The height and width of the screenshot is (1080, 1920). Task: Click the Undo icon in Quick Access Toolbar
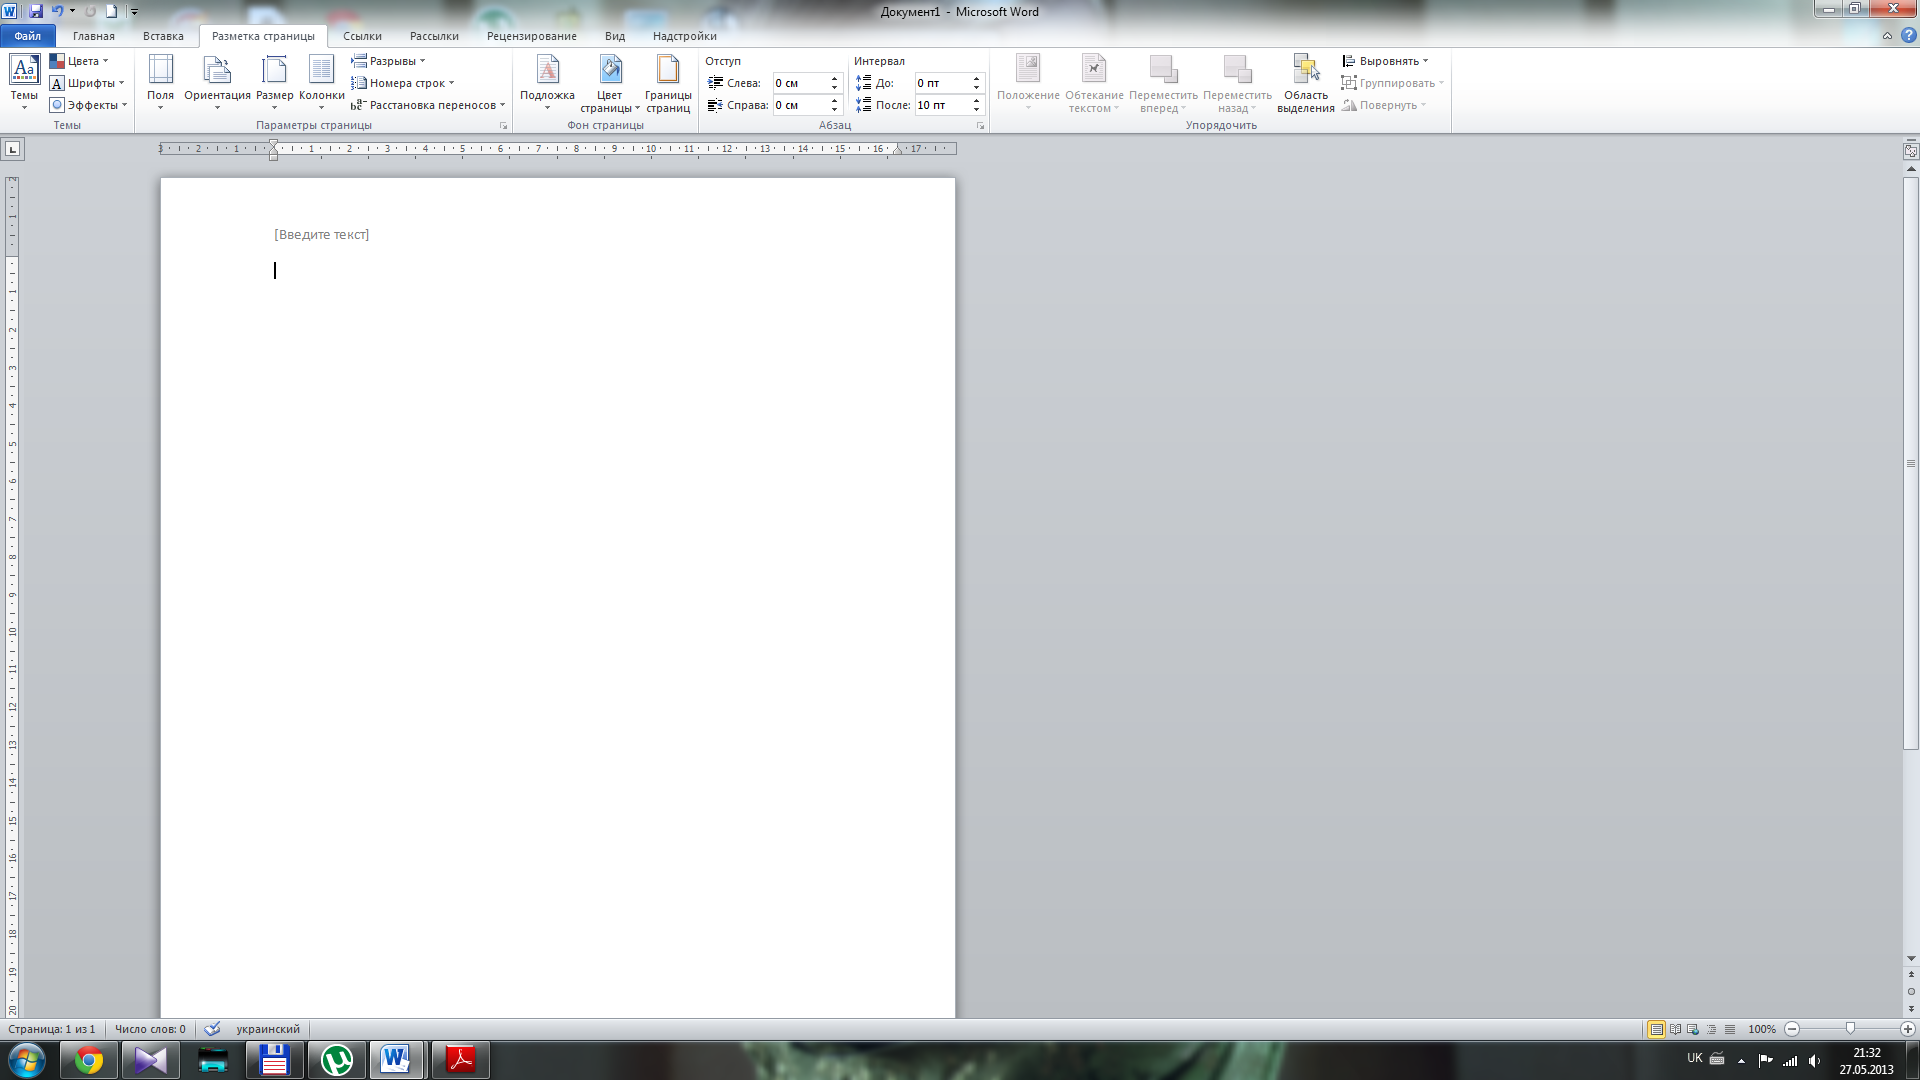tap(58, 11)
